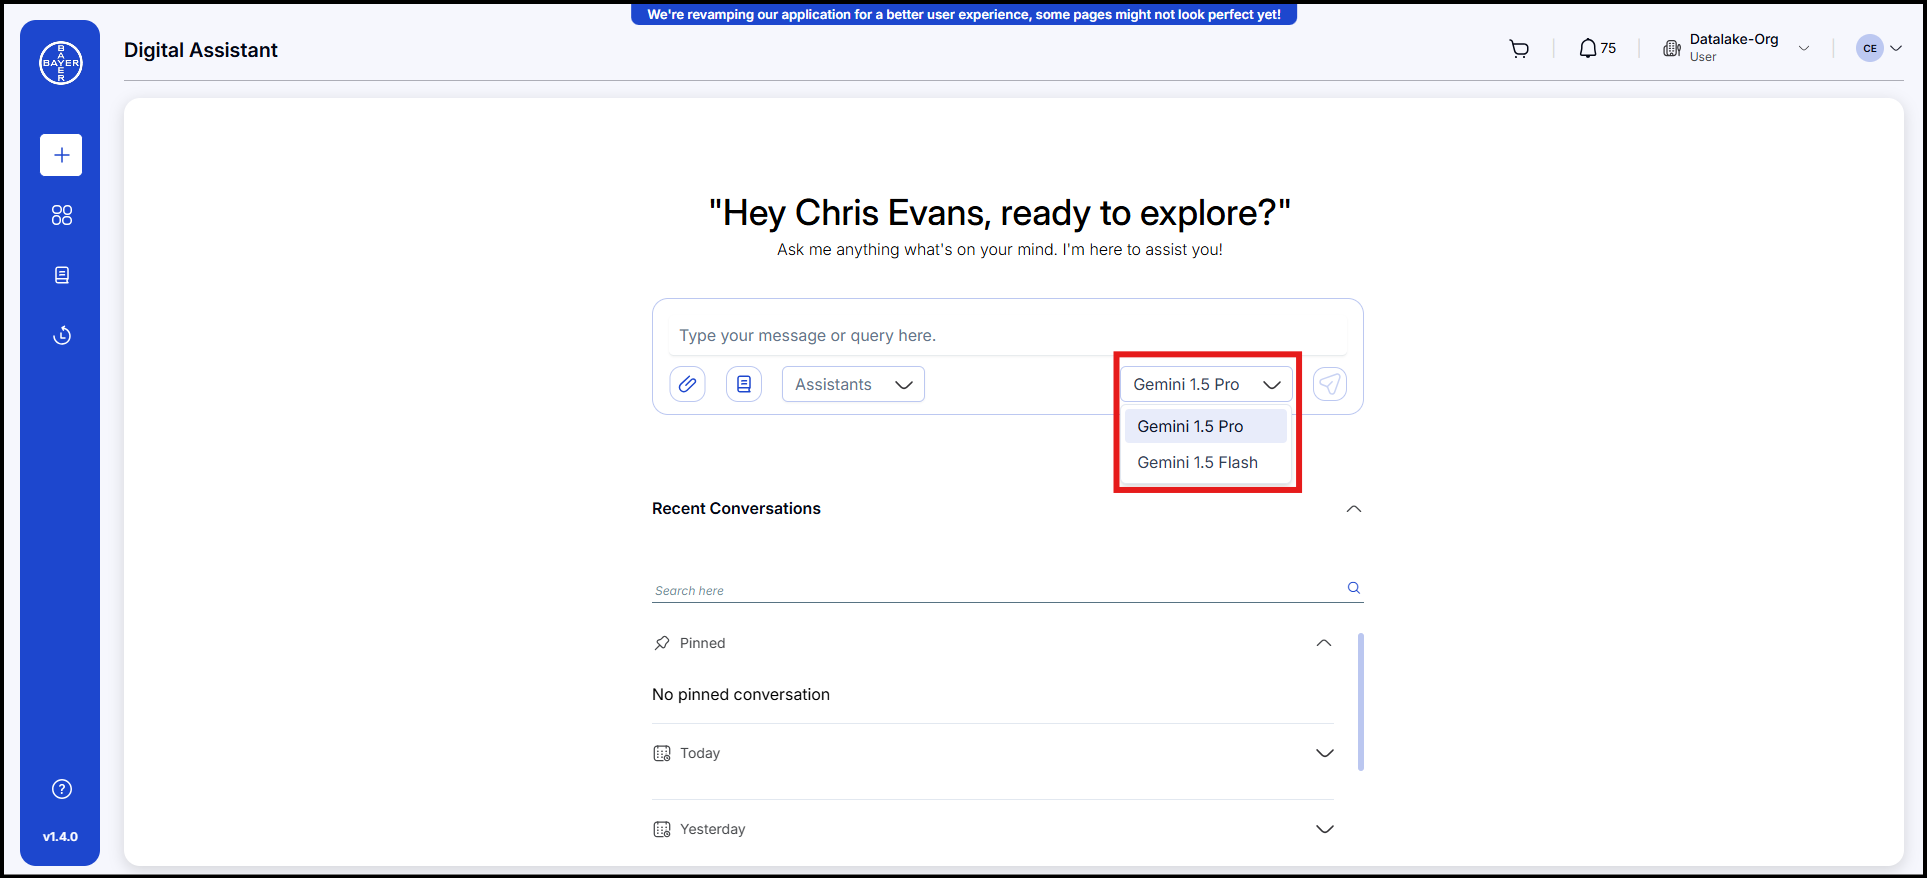Click calendar icon beside Today
The image size is (1927, 878).
click(x=662, y=753)
